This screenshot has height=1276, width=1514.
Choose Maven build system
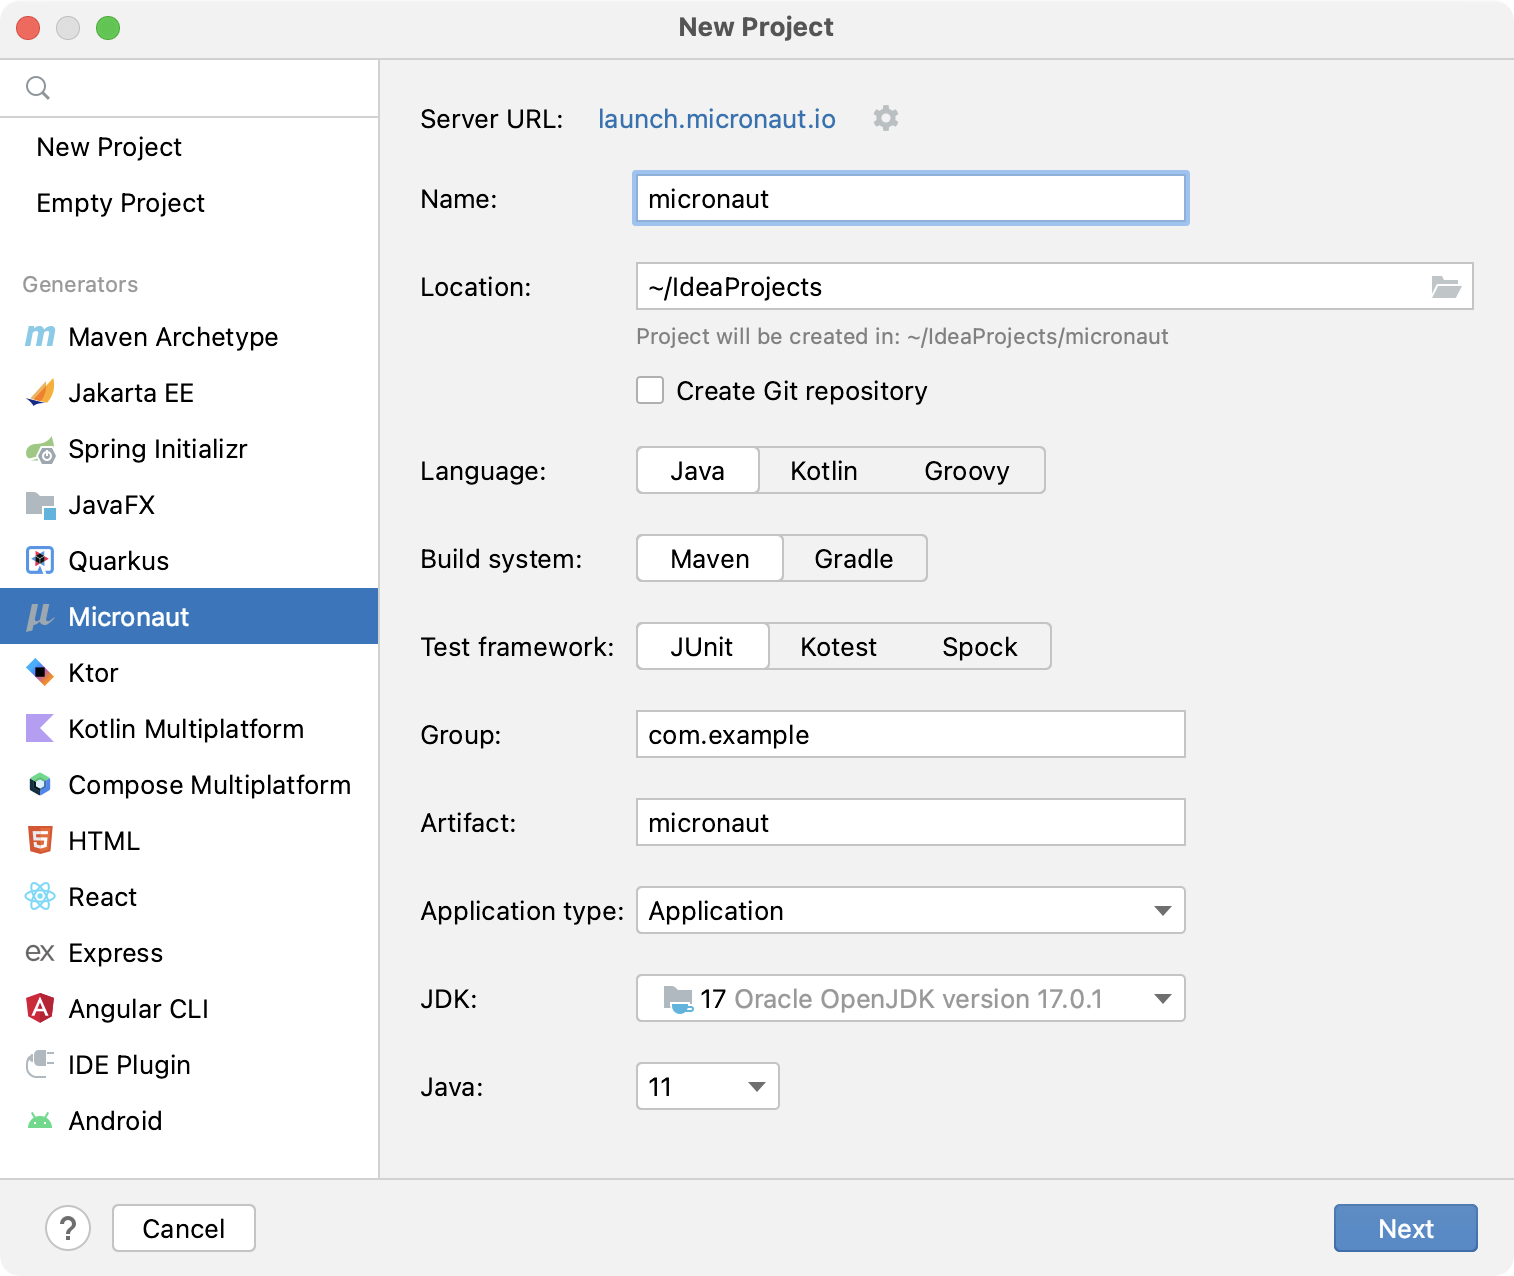pyautogui.click(x=710, y=558)
